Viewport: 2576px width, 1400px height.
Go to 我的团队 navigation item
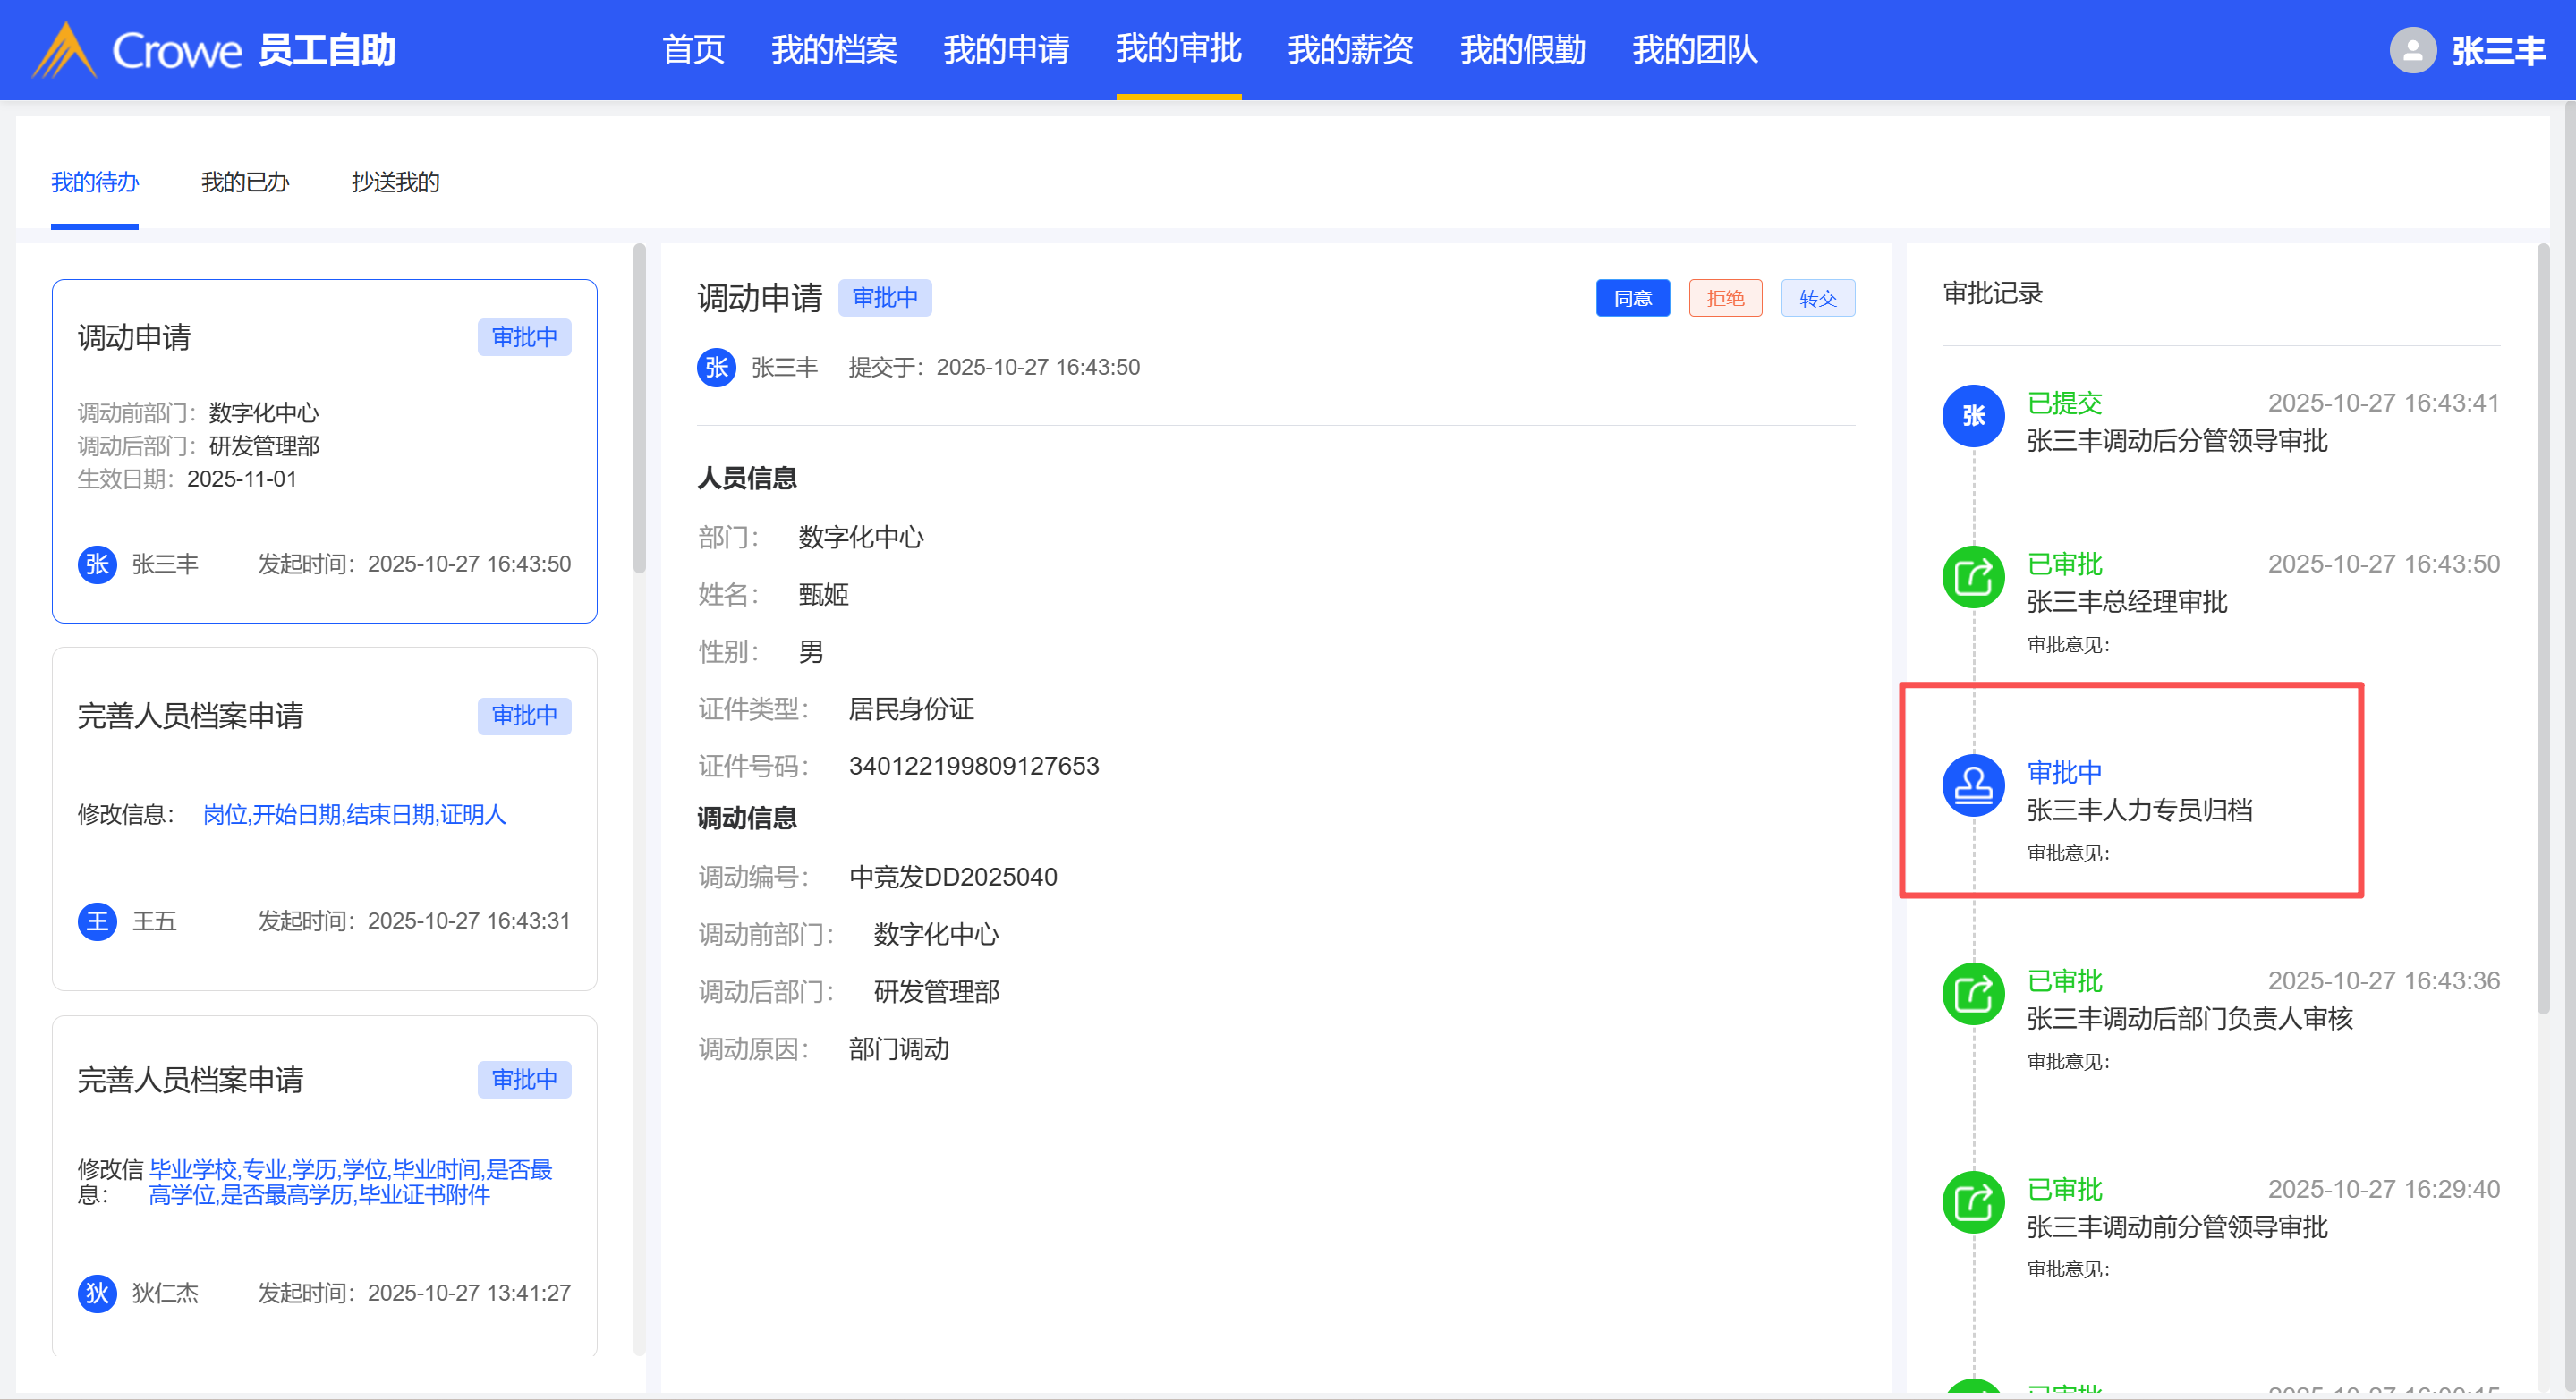(1694, 49)
